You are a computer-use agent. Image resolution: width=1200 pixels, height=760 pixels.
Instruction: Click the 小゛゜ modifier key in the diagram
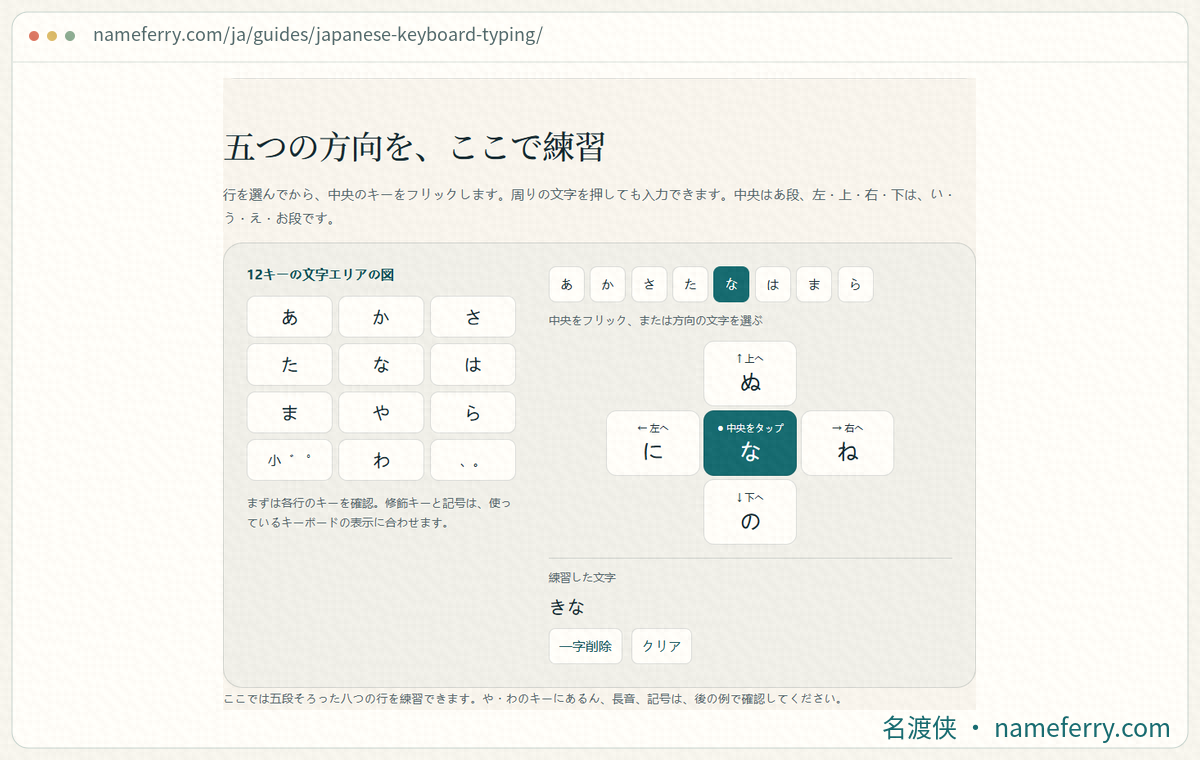(290, 460)
